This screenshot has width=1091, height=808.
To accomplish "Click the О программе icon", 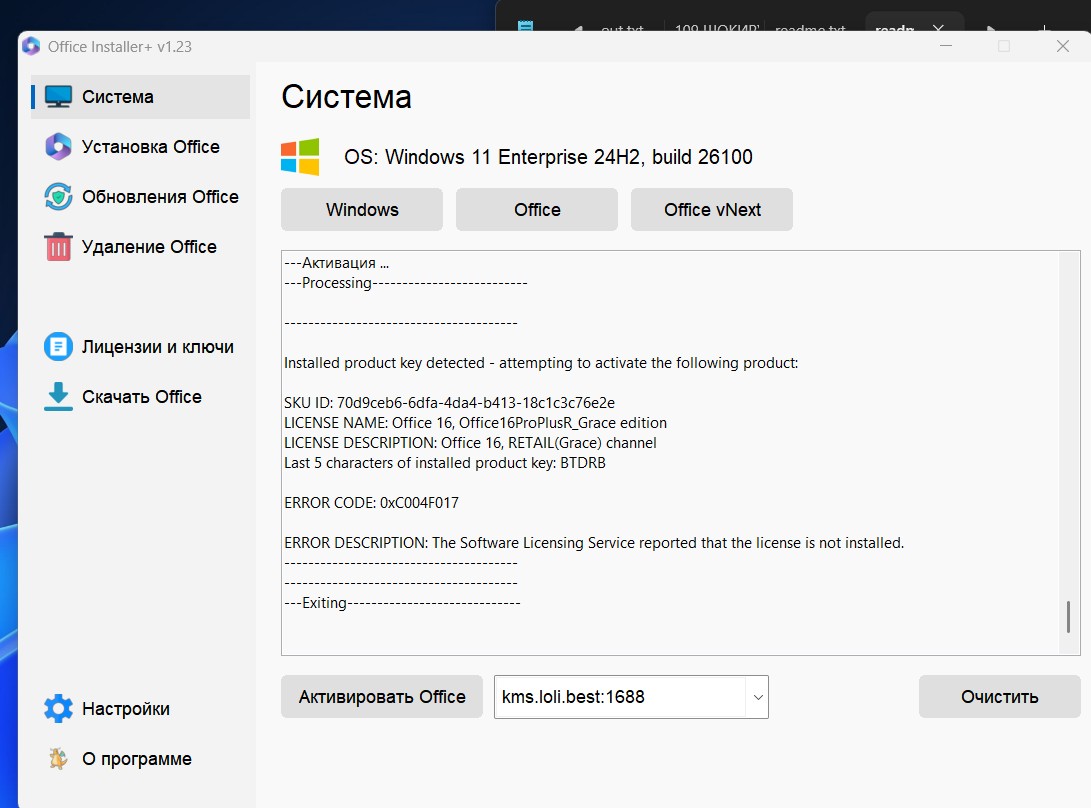I will click(59, 759).
